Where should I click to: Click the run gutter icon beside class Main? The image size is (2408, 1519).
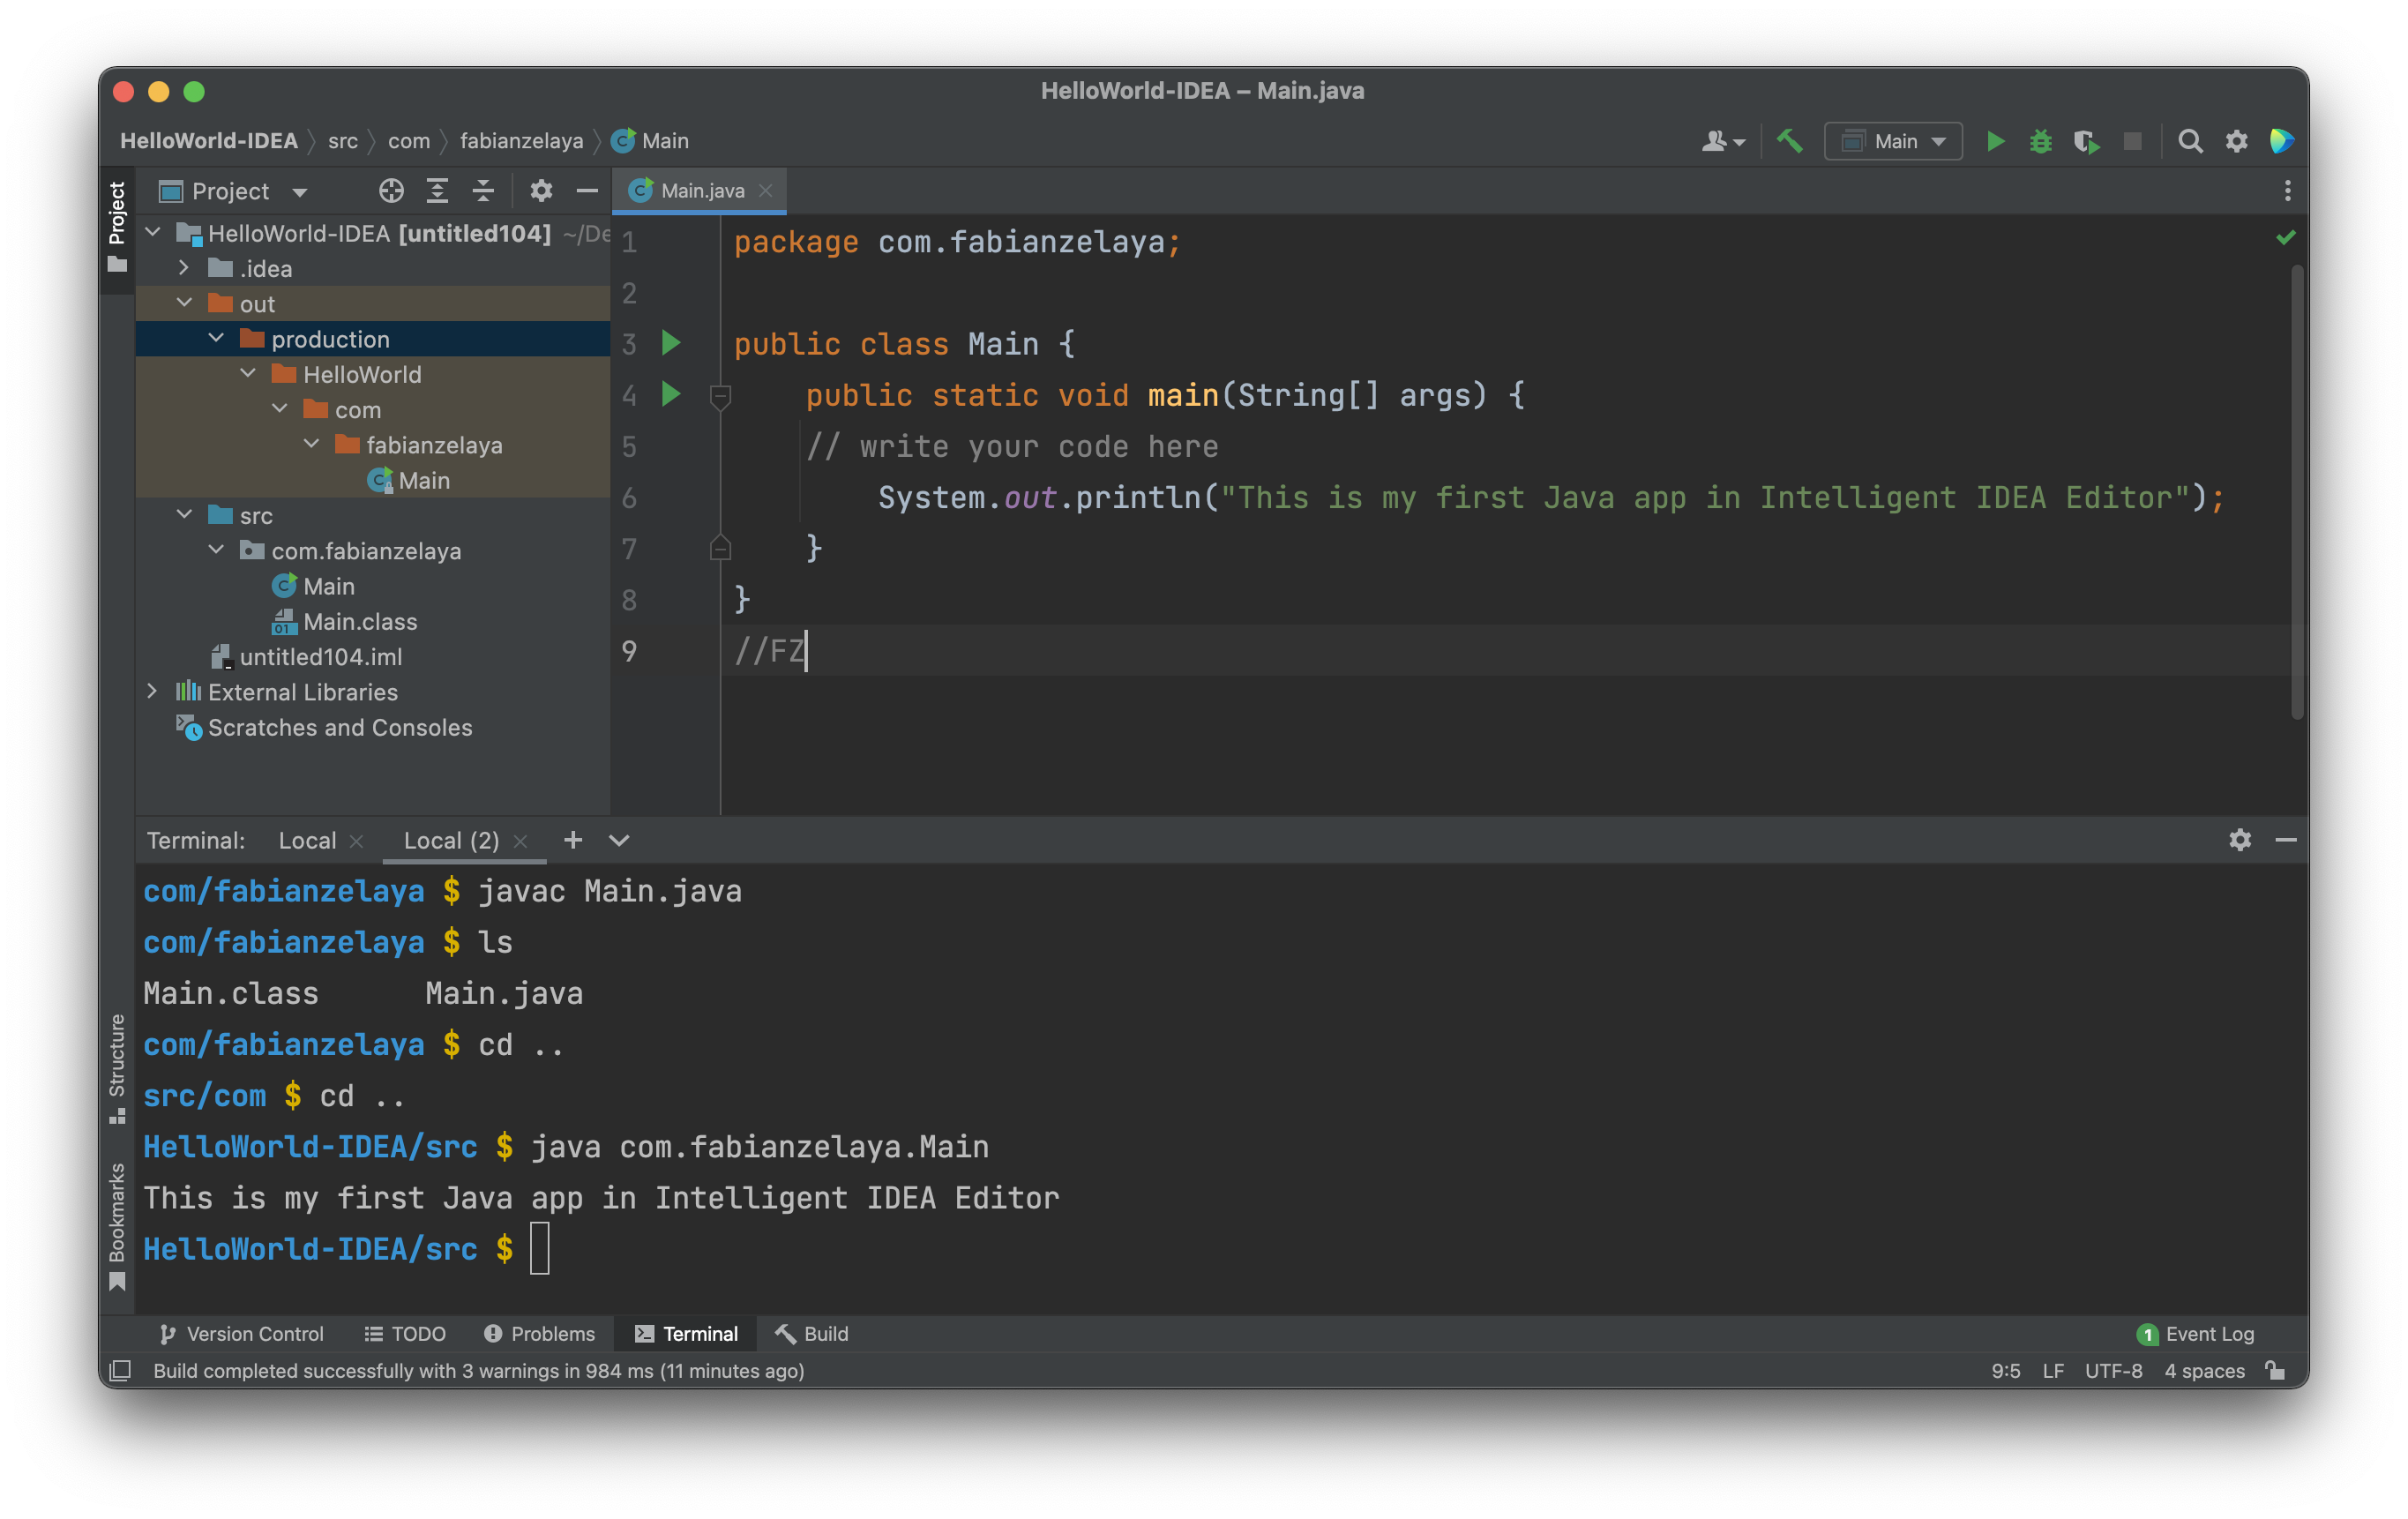tap(671, 343)
